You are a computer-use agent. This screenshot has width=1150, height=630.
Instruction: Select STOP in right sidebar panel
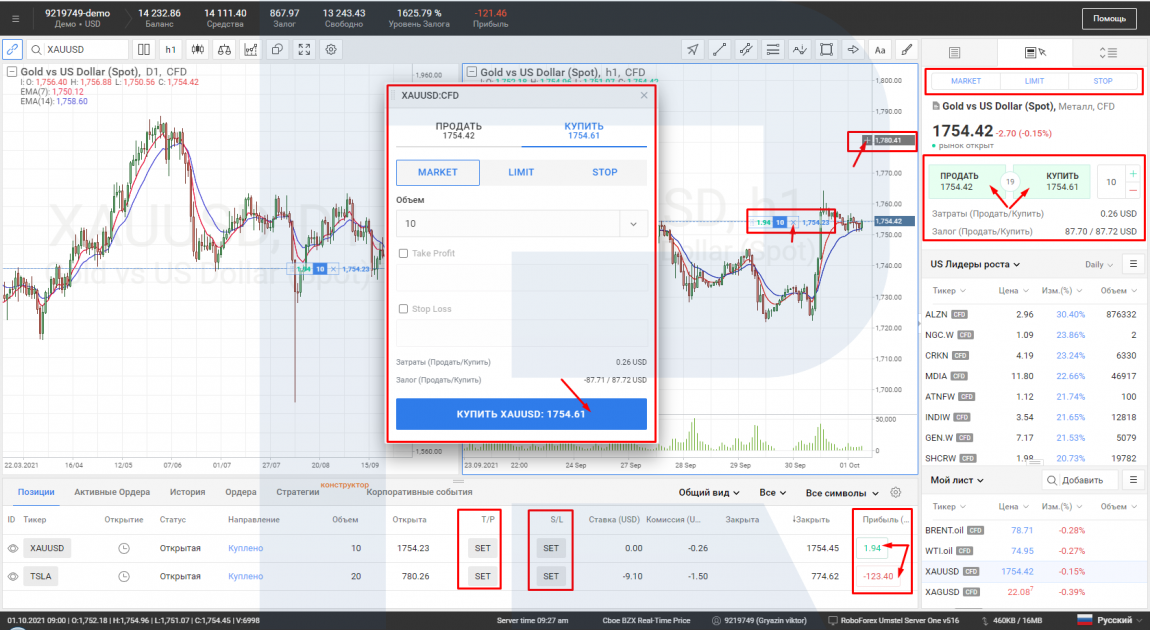pos(1103,81)
